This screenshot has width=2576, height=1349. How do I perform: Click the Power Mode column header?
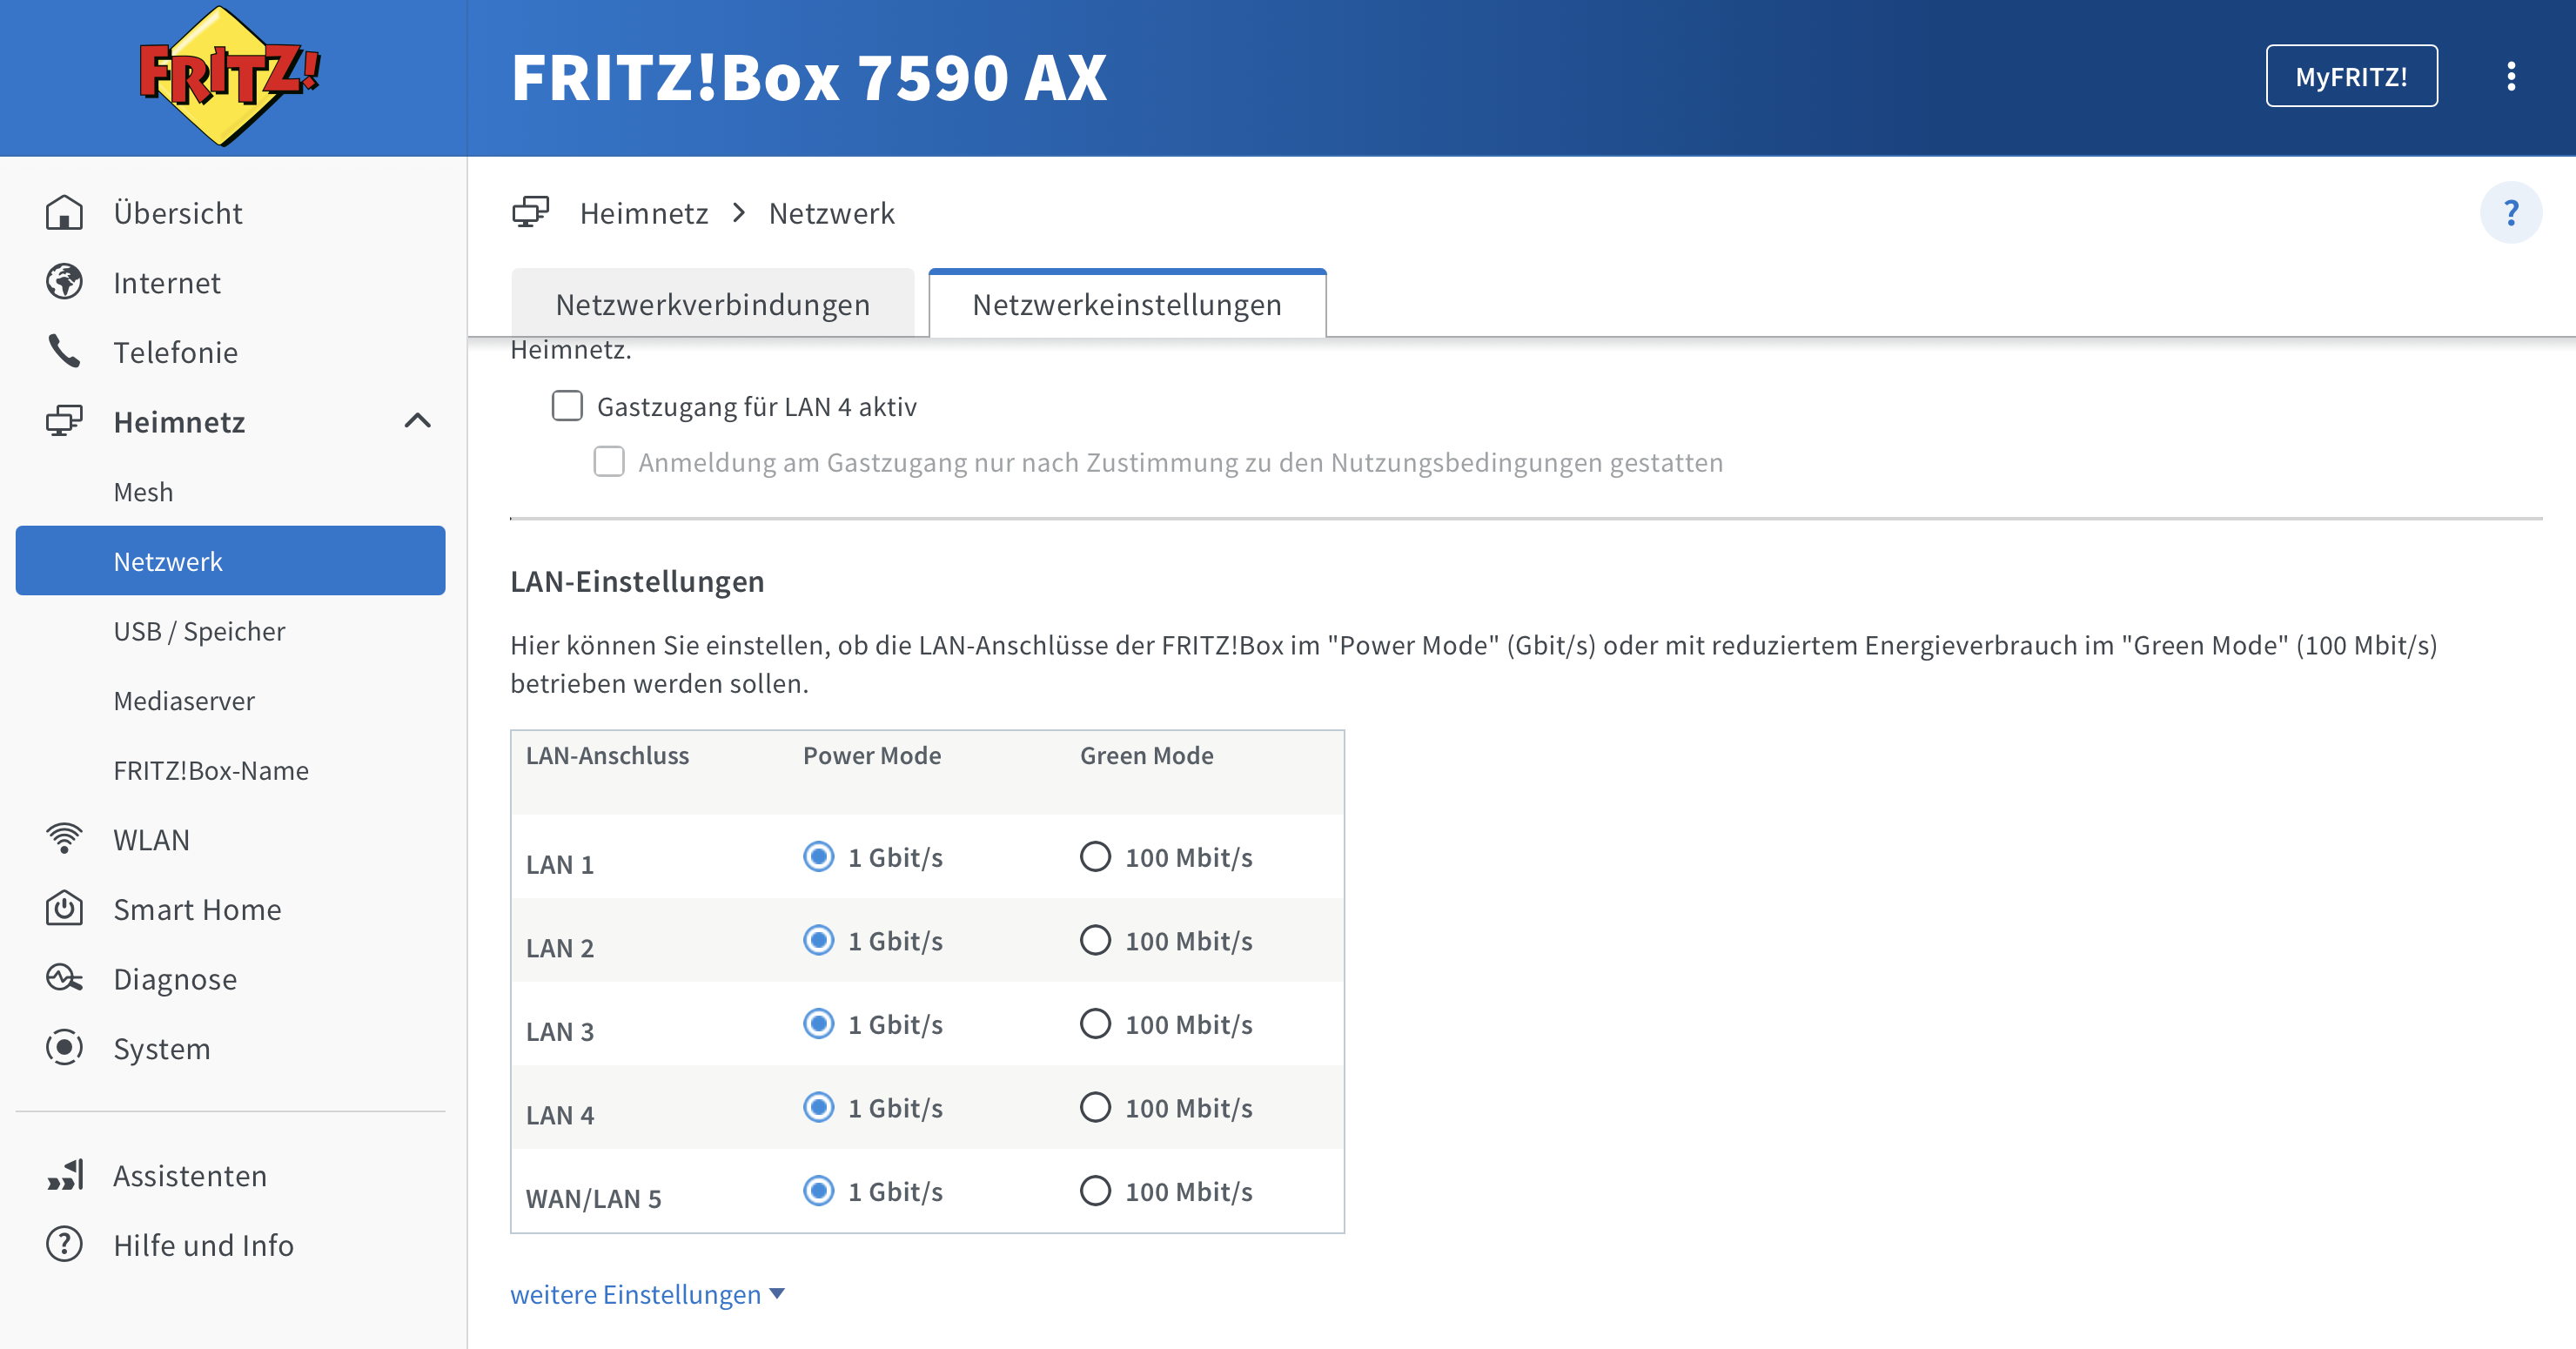(x=872, y=755)
